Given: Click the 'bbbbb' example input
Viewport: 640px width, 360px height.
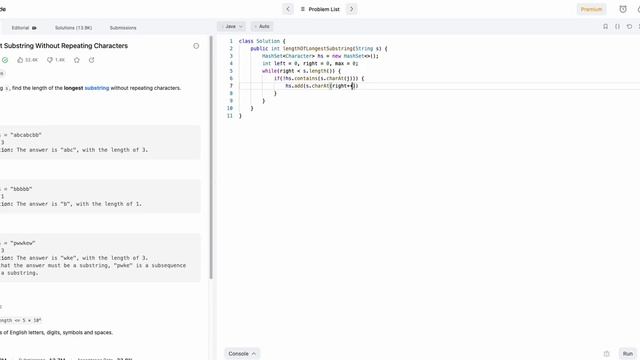Looking at the screenshot, I should click(x=21, y=189).
